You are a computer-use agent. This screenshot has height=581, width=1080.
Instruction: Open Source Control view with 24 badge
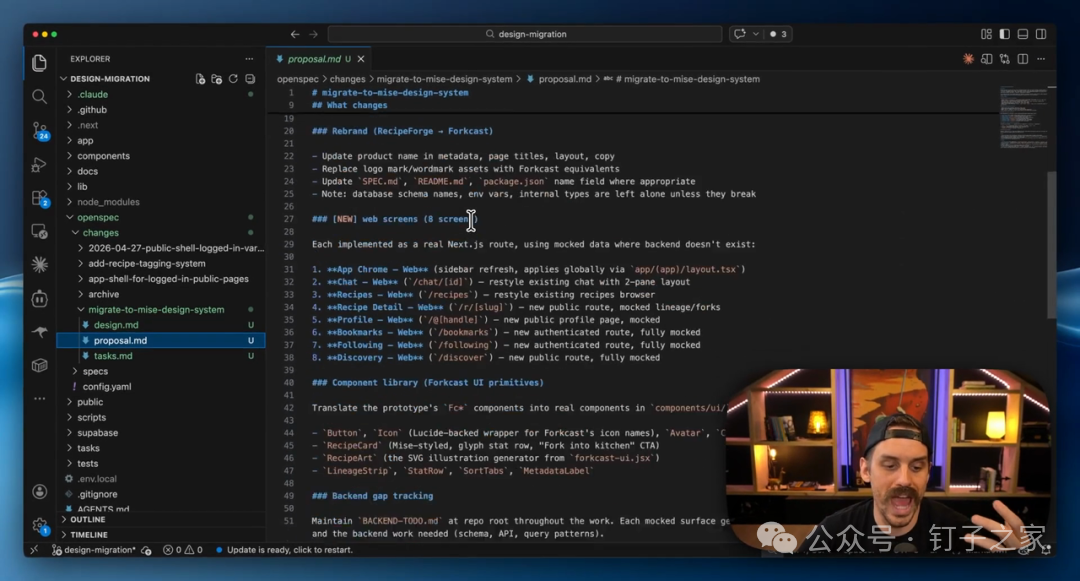pos(40,130)
